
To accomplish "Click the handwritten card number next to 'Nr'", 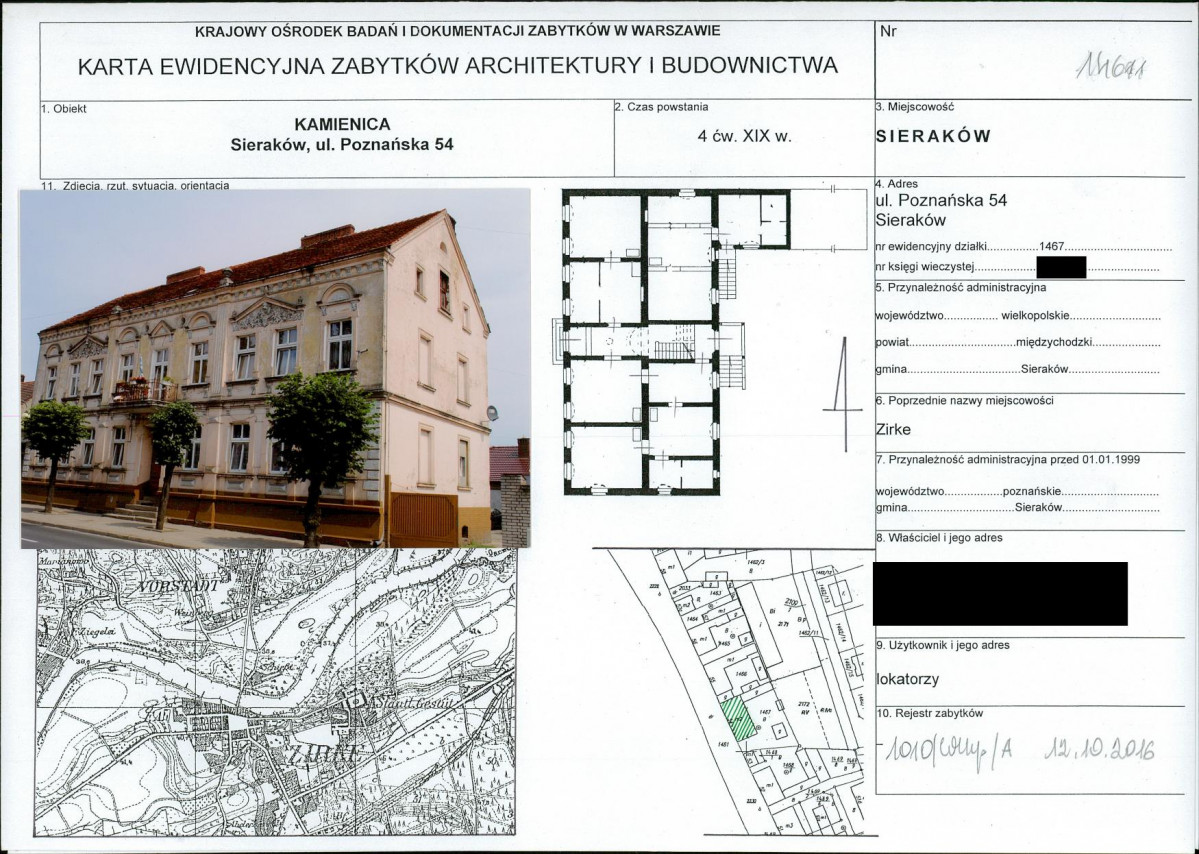I will tap(1110, 68).
